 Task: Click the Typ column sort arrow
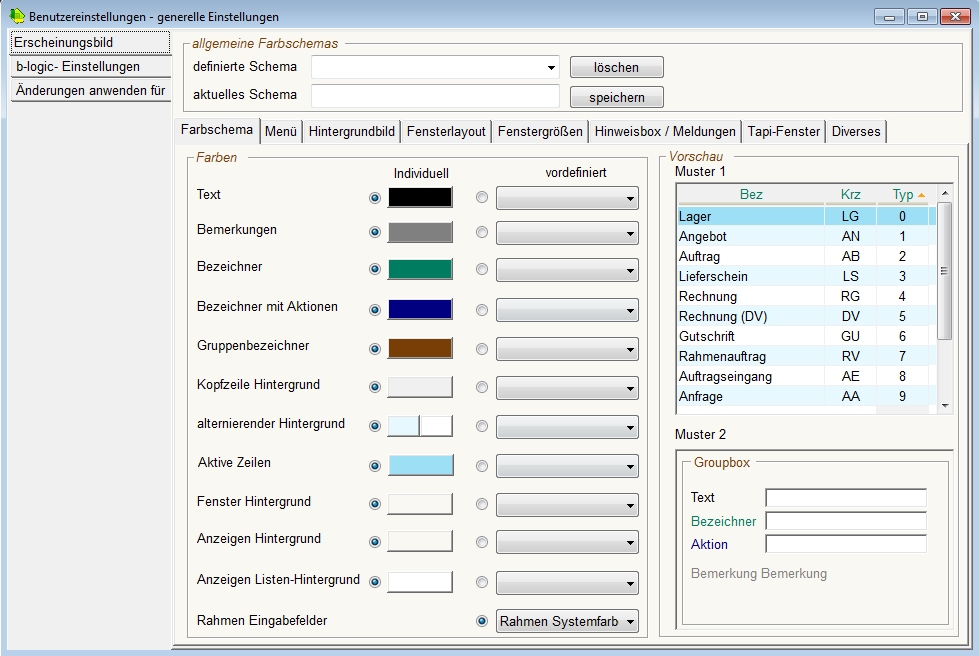pos(921,195)
